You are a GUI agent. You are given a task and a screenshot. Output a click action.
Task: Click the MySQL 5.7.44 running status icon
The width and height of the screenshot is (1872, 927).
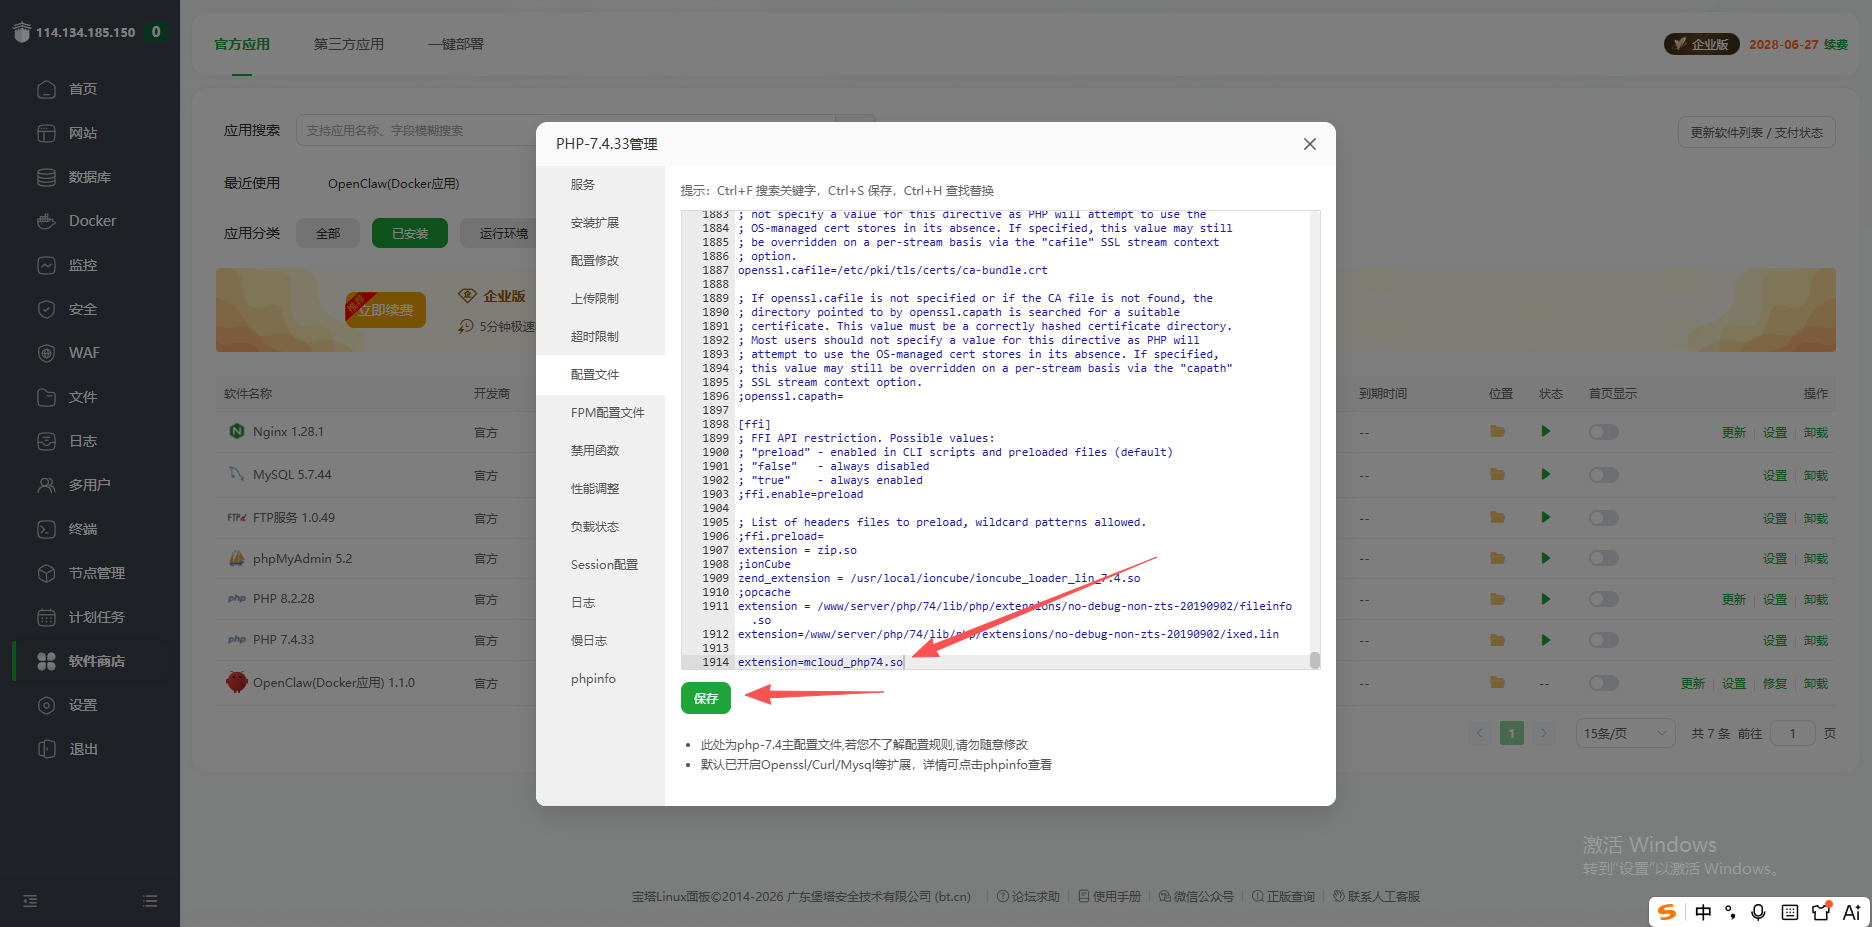point(1546,475)
